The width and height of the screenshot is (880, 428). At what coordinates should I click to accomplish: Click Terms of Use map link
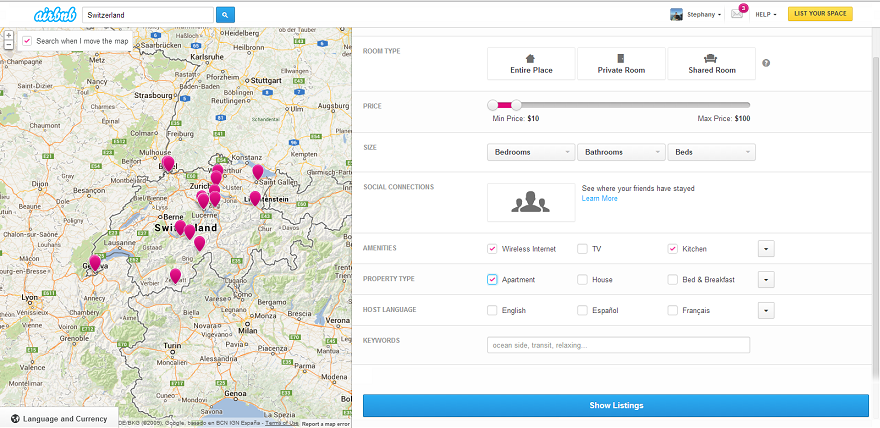tap(282, 424)
